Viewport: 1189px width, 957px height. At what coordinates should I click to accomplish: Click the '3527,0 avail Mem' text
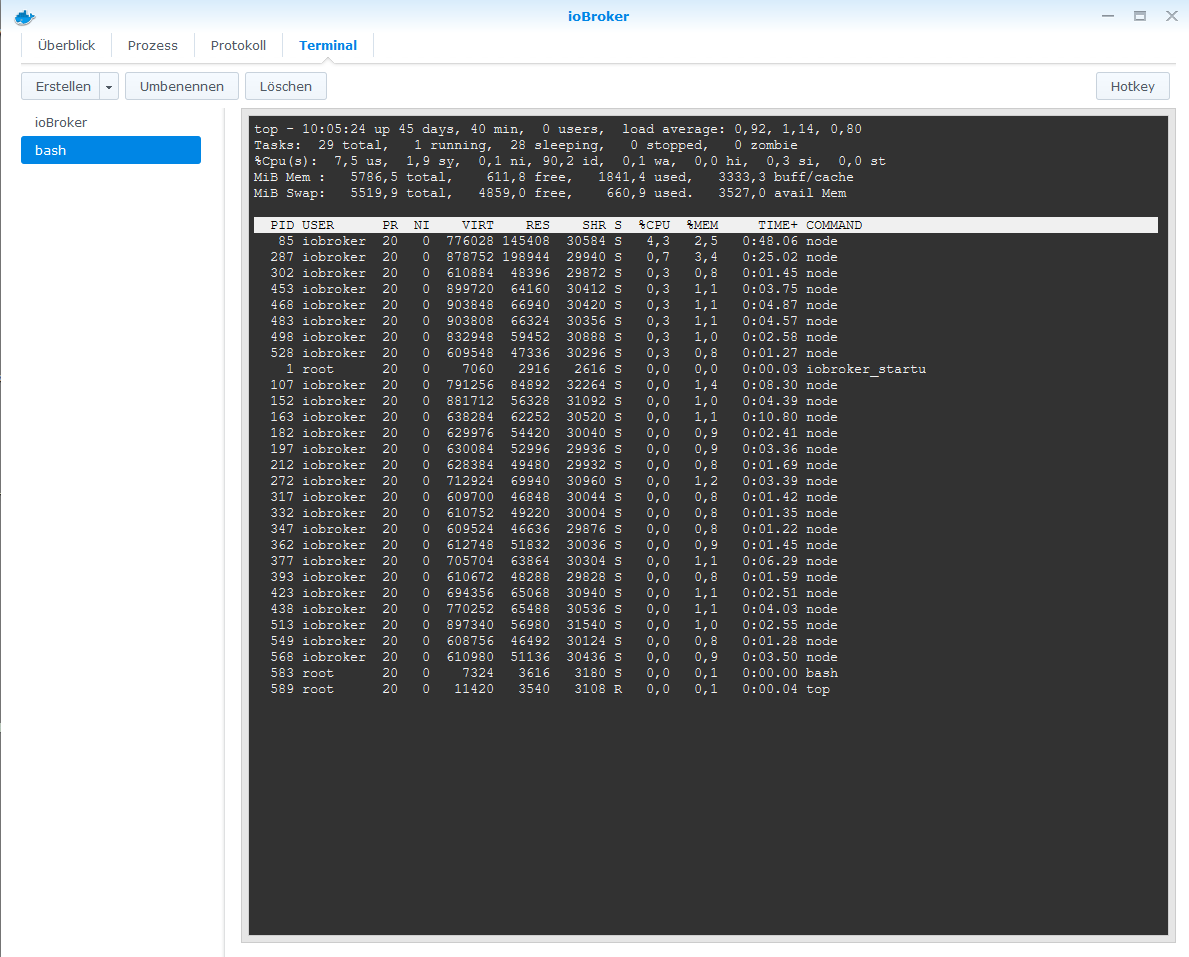[x=782, y=193]
